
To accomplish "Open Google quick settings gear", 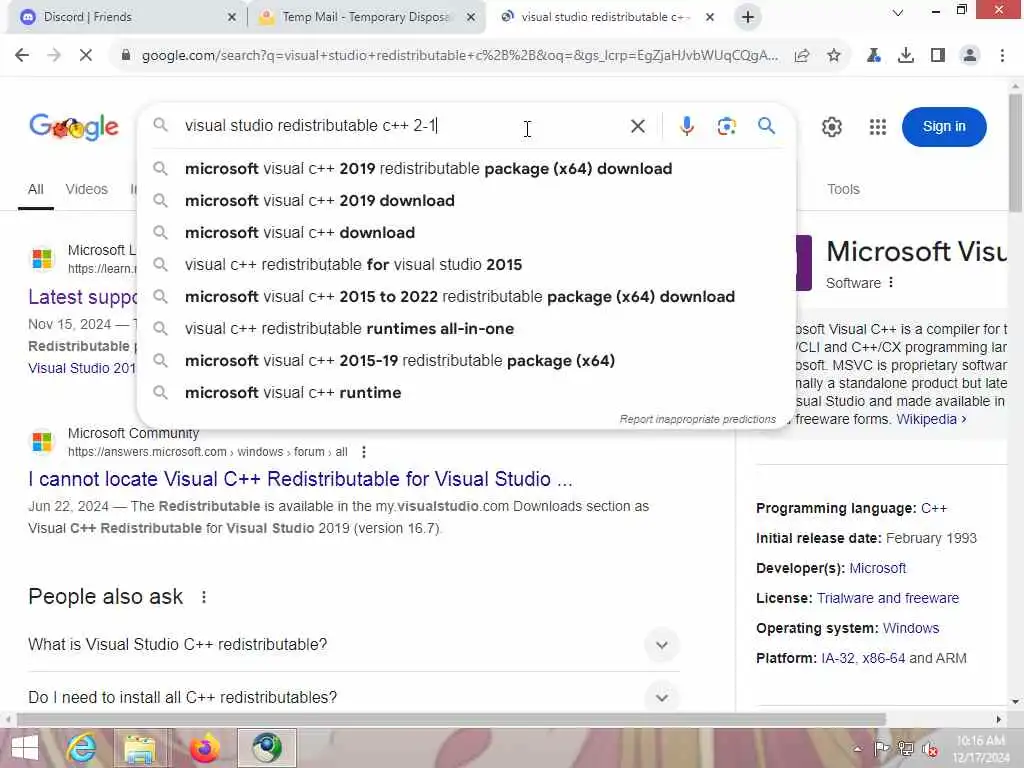I will [831, 127].
